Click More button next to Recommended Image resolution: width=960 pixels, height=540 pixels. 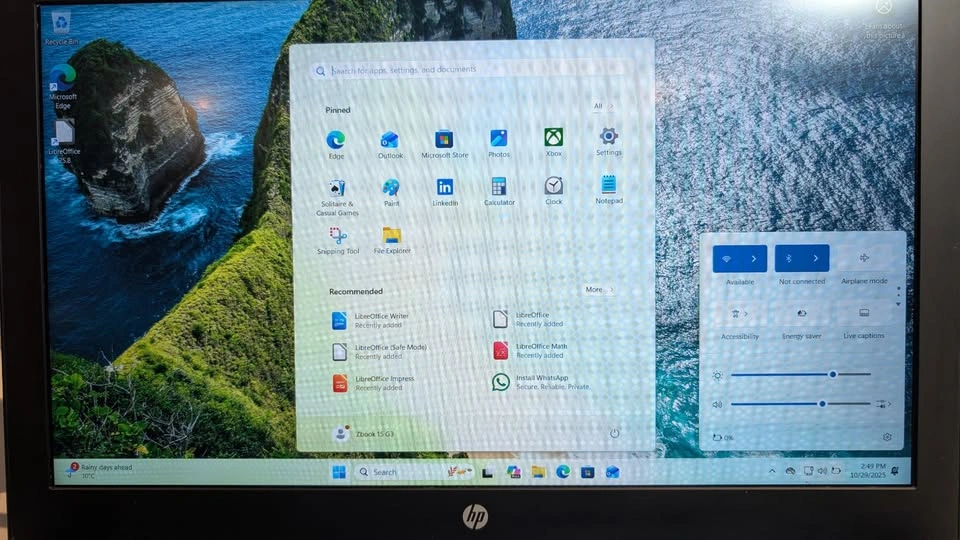click(x=598, y=290)
